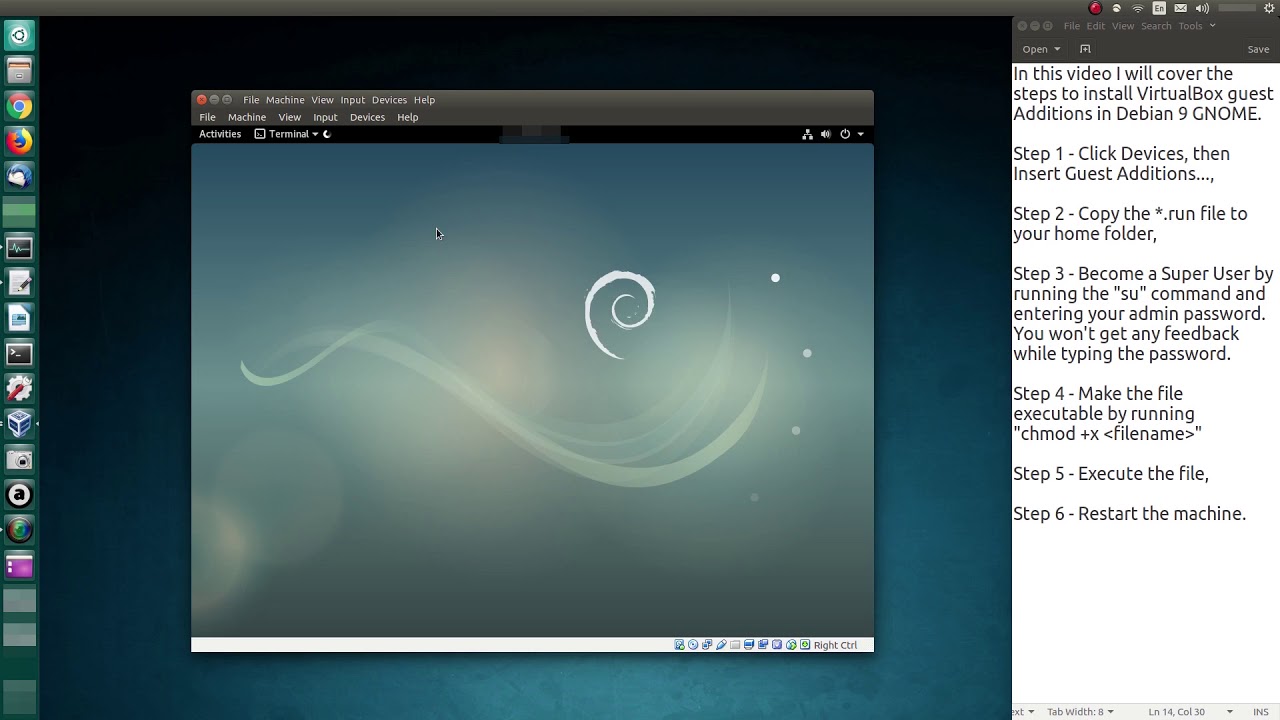This screenshot has width=1280, height=720.
Task: Launch Thunderbird from the launcher
Action: coord(19,177)
